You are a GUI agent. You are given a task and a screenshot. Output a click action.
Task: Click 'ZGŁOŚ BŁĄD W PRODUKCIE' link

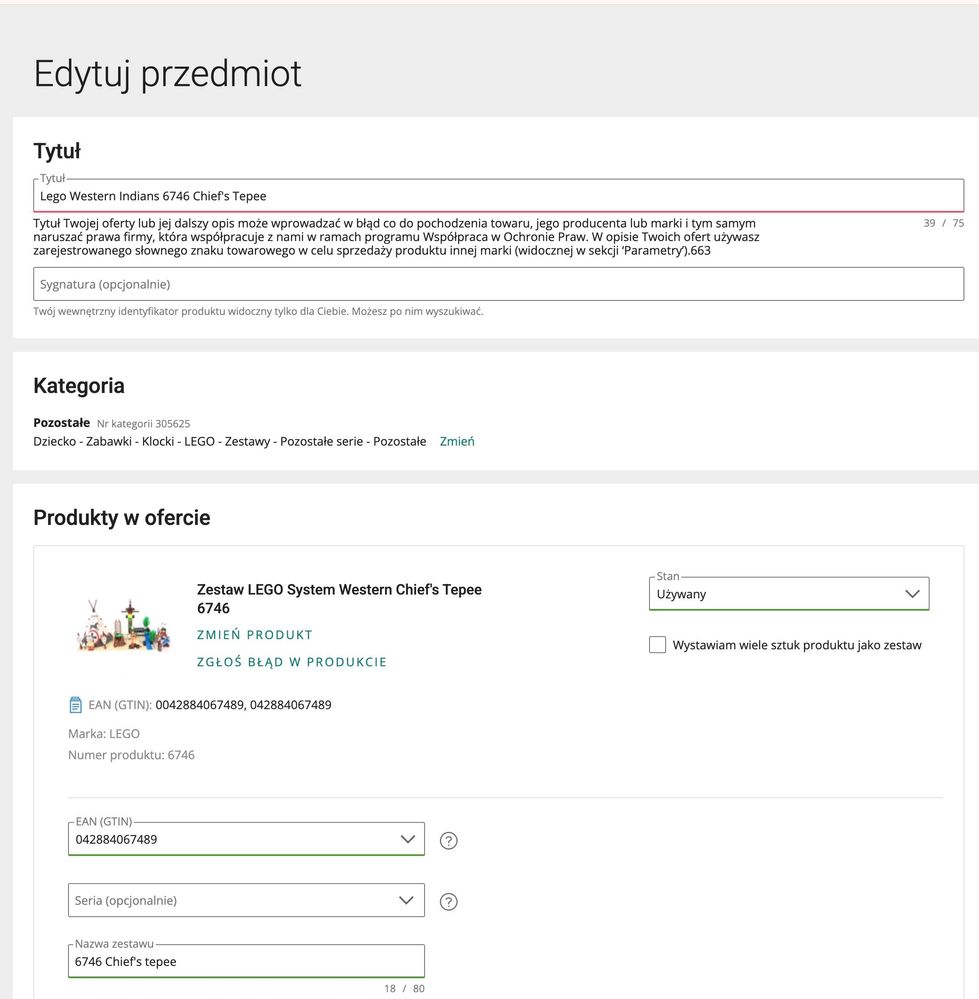292,662
